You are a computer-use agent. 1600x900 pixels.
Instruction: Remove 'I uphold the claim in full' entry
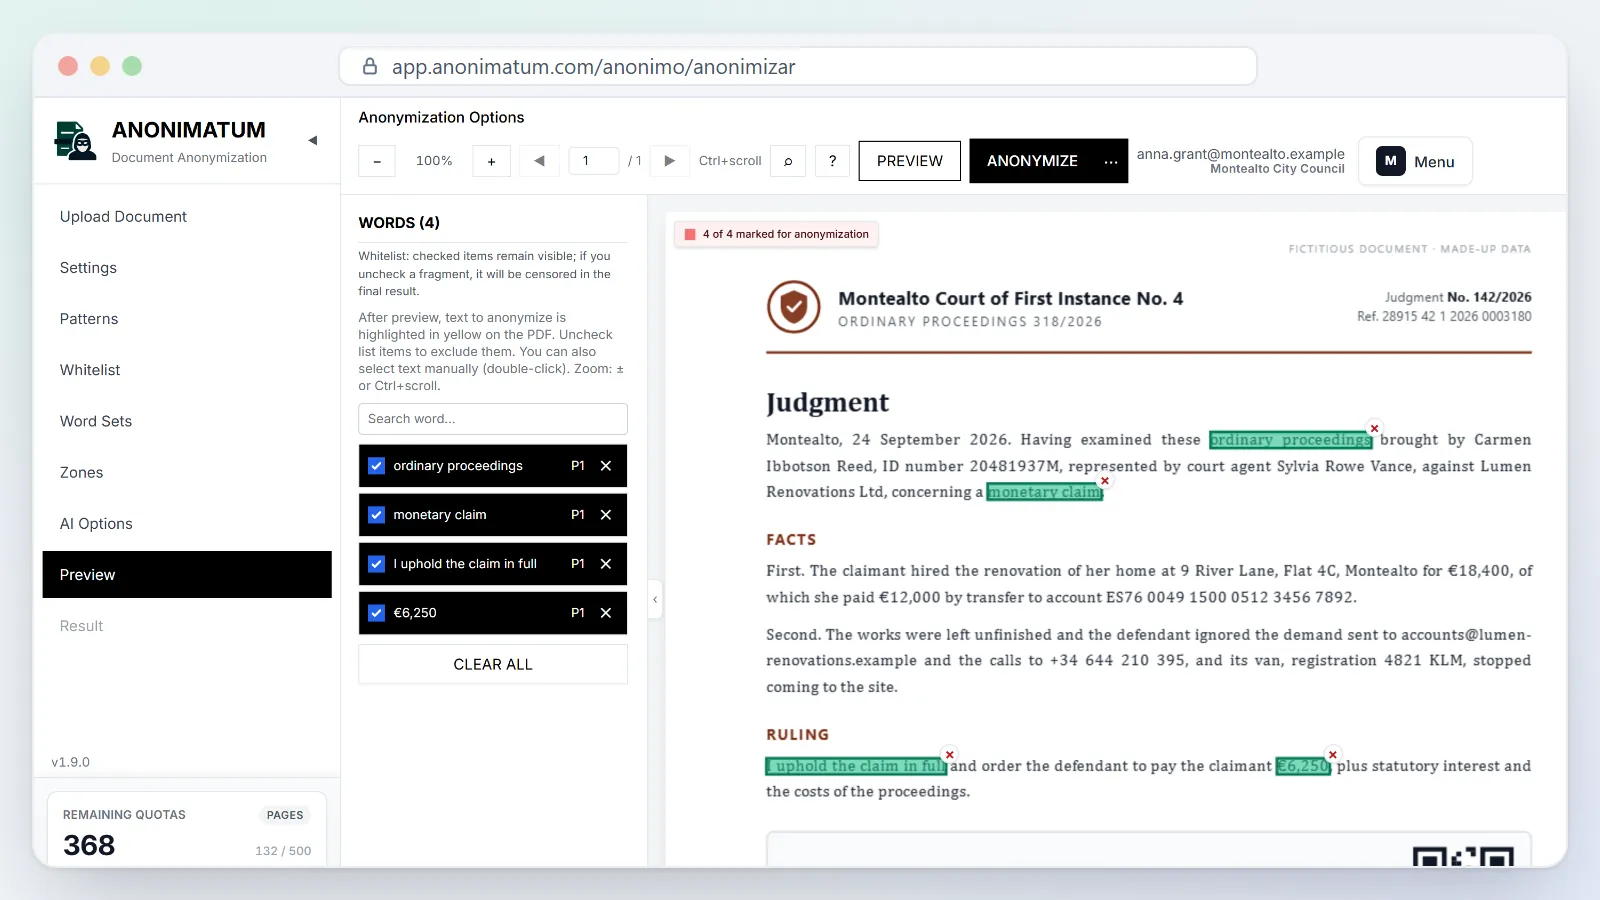(606, 564)
